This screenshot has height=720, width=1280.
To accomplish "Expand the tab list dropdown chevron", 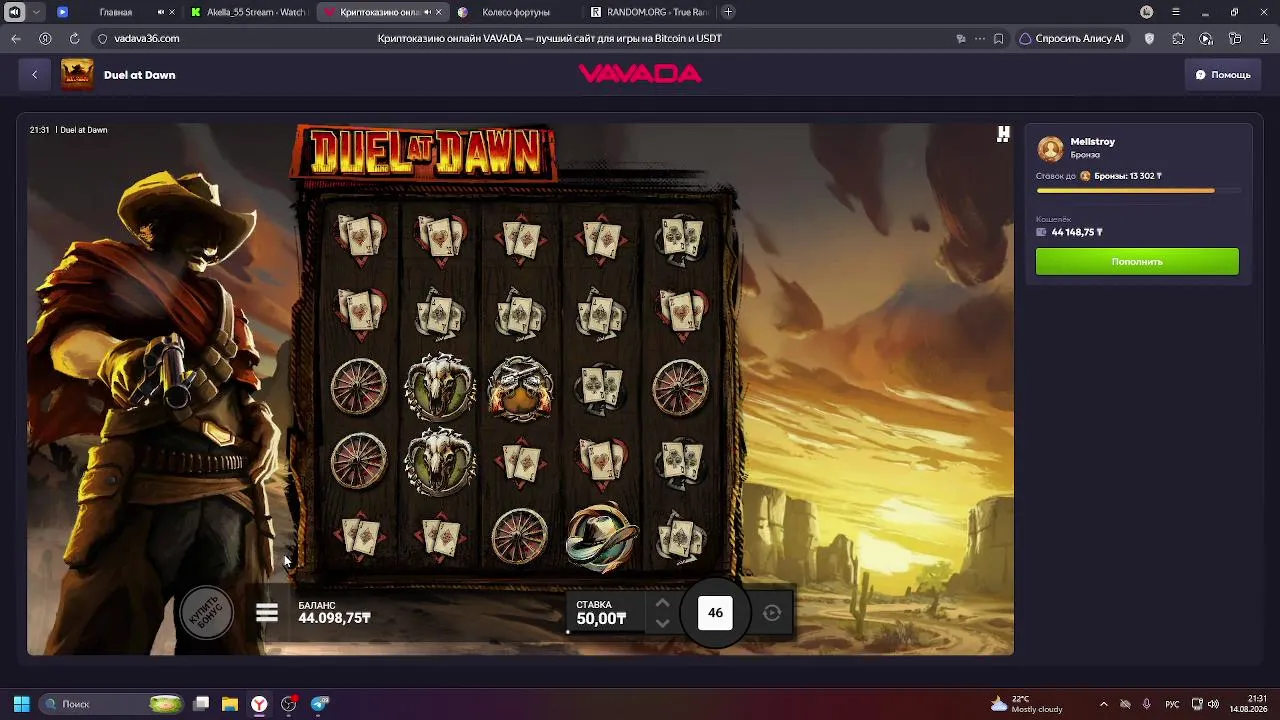I will 37,12.
